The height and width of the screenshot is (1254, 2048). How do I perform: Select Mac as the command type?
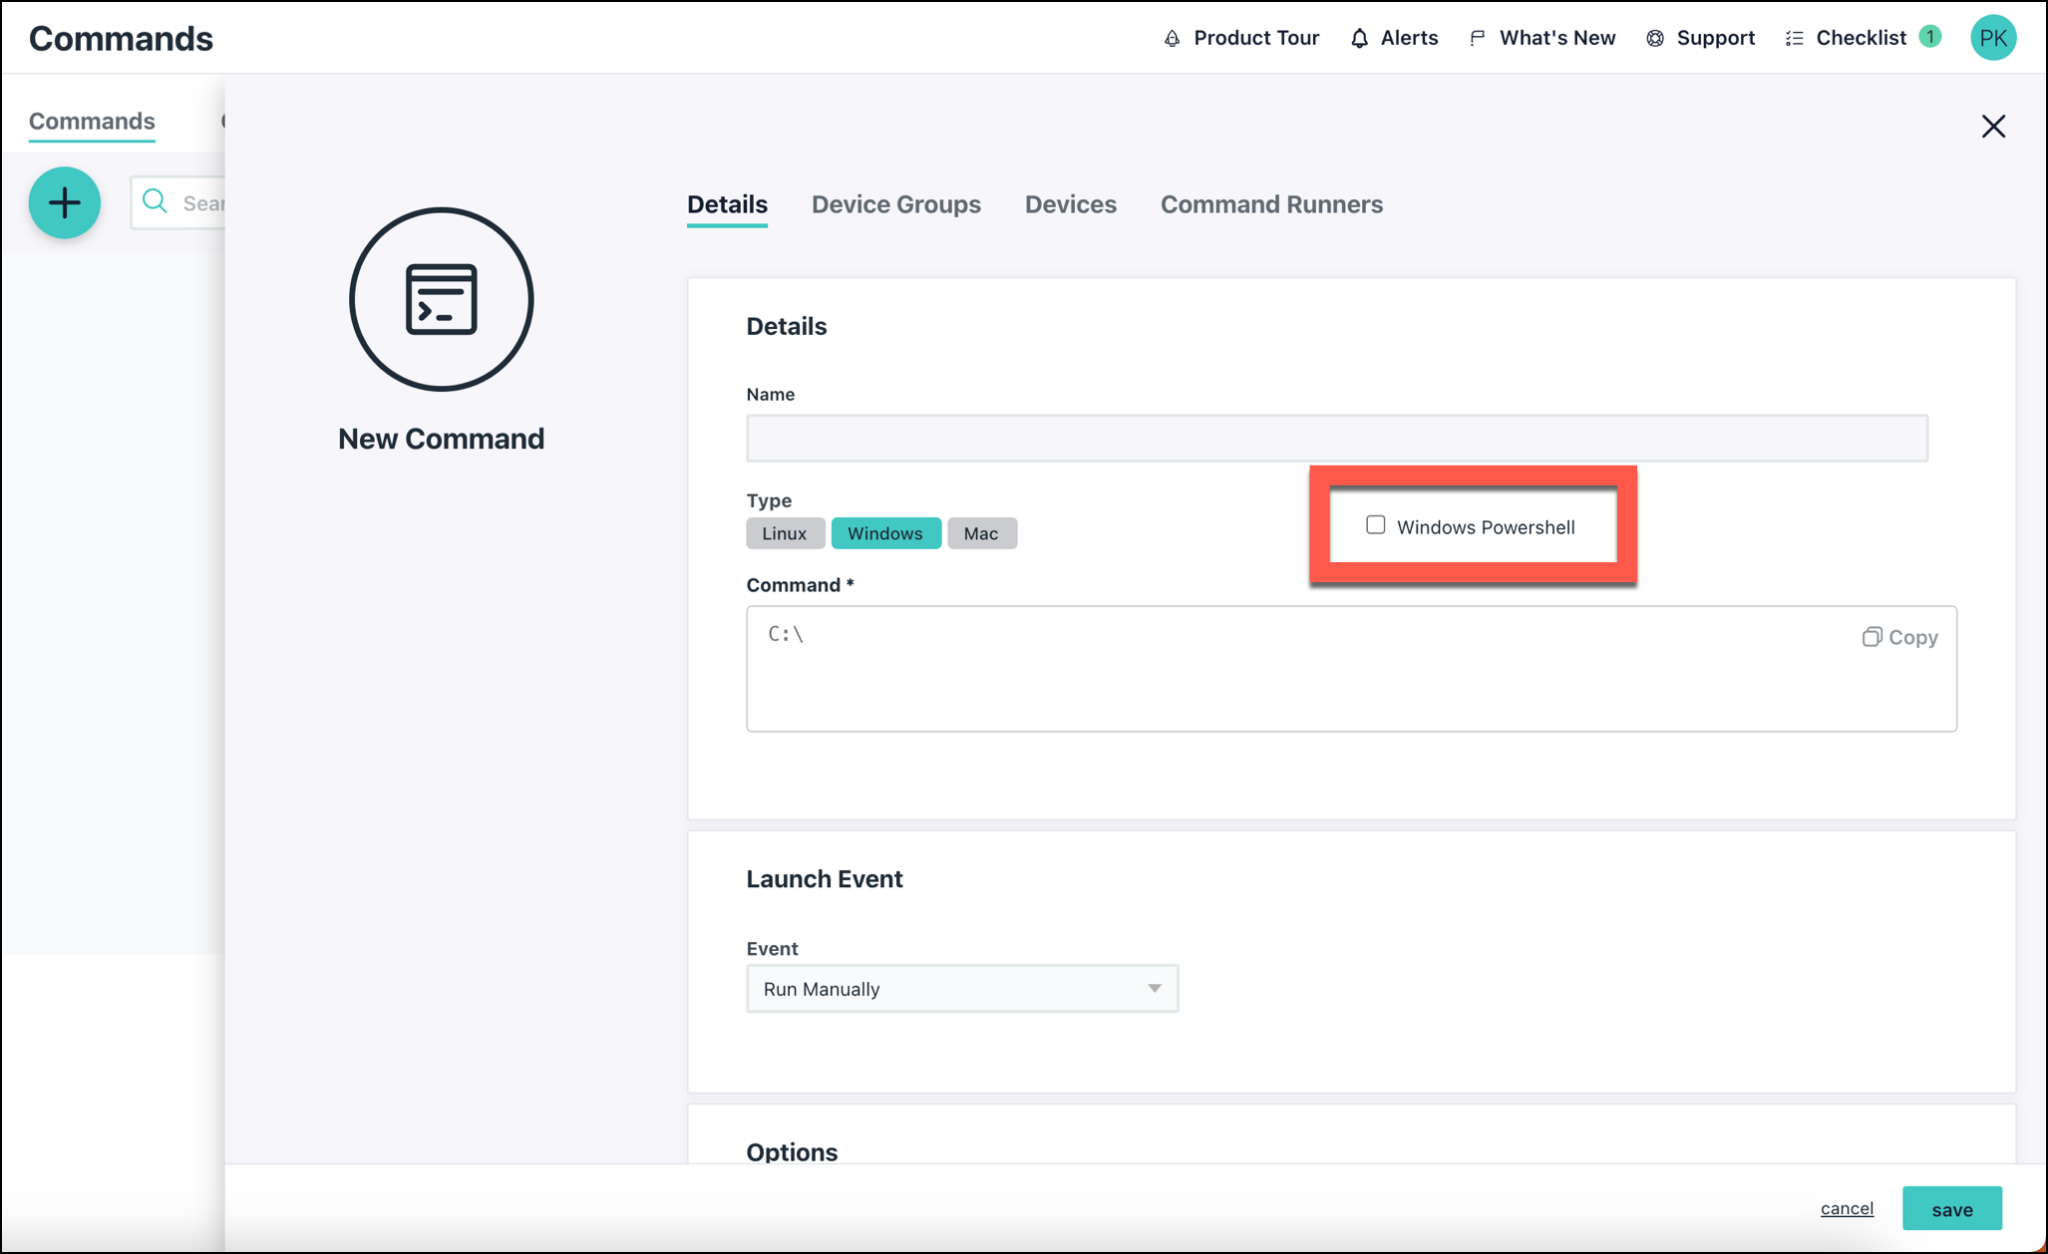click(981, 533)
